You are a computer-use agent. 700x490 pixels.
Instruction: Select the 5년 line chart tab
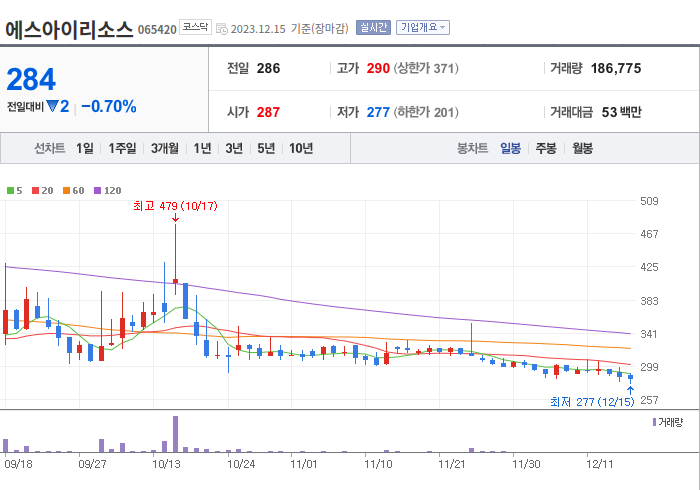[x=266, y=148]
